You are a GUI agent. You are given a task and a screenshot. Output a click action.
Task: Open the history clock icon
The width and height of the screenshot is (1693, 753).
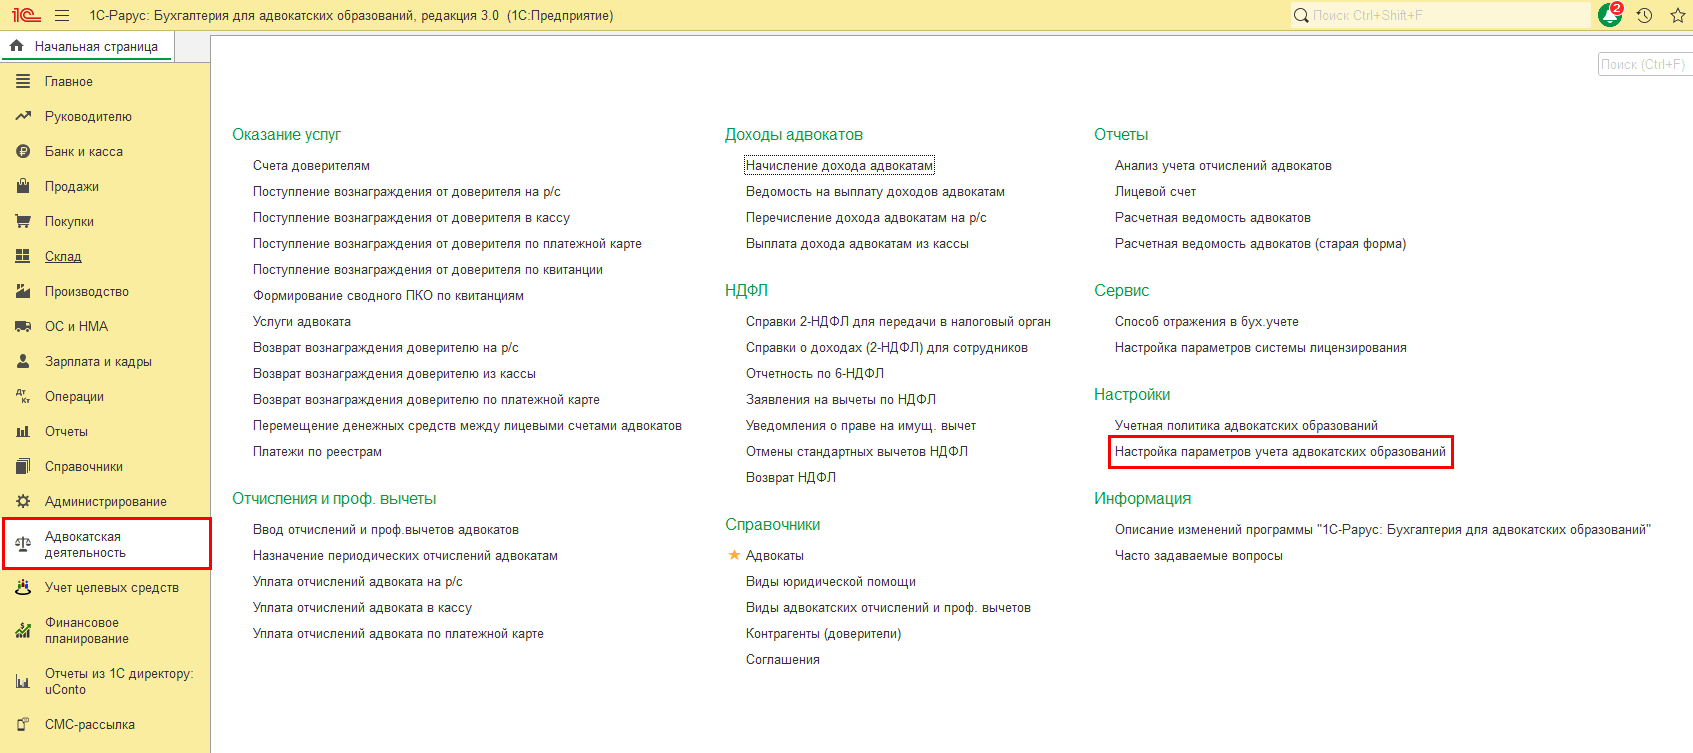1645,15
